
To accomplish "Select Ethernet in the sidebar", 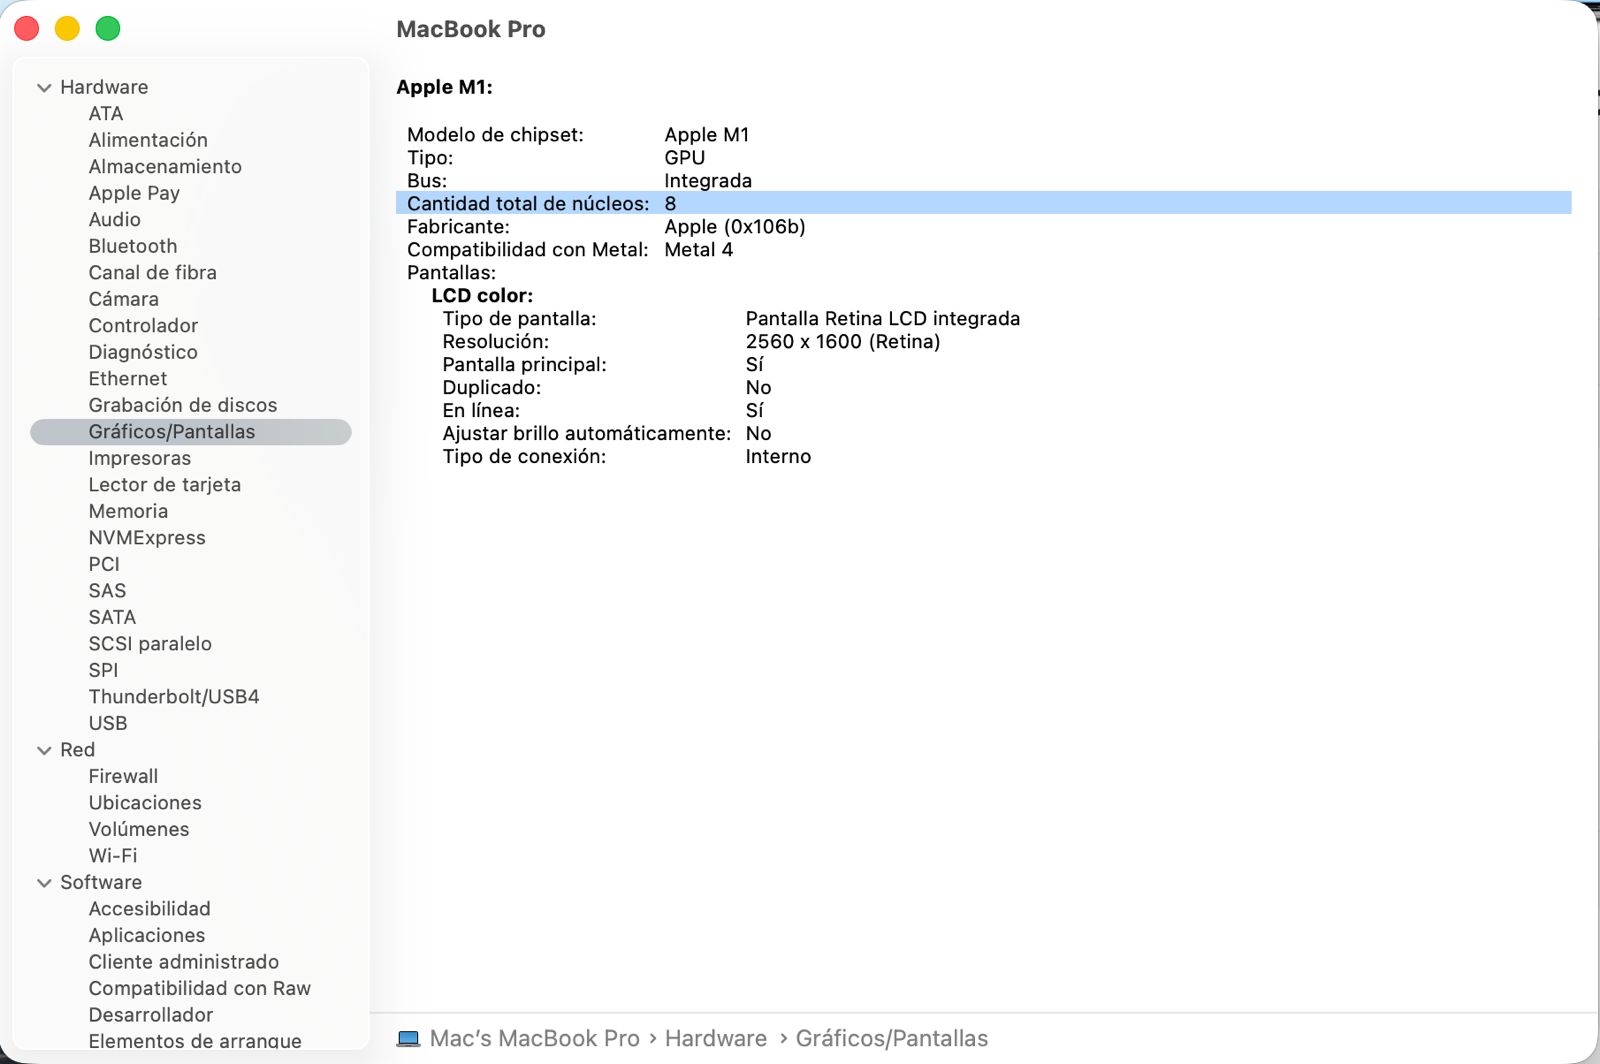I will pos(128,379).
